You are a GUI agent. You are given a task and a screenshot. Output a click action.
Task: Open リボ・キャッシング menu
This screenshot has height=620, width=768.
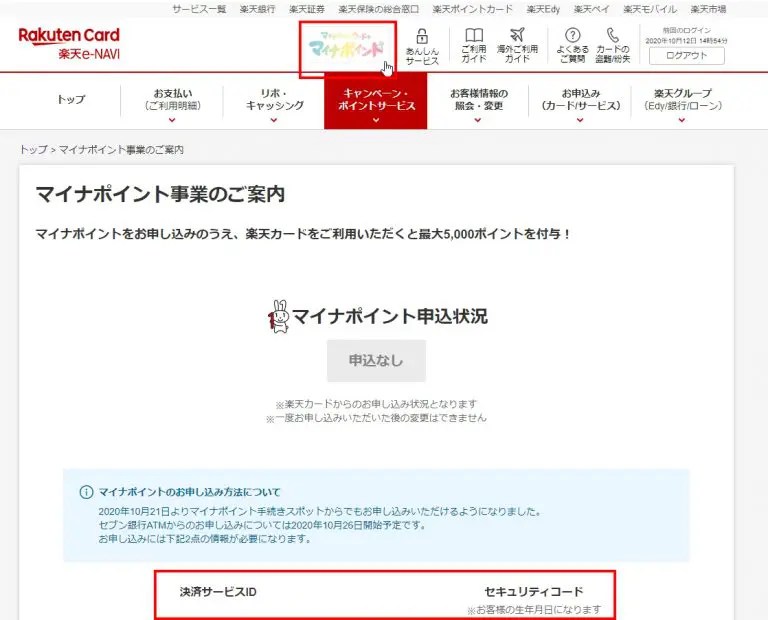pos(274,99)
